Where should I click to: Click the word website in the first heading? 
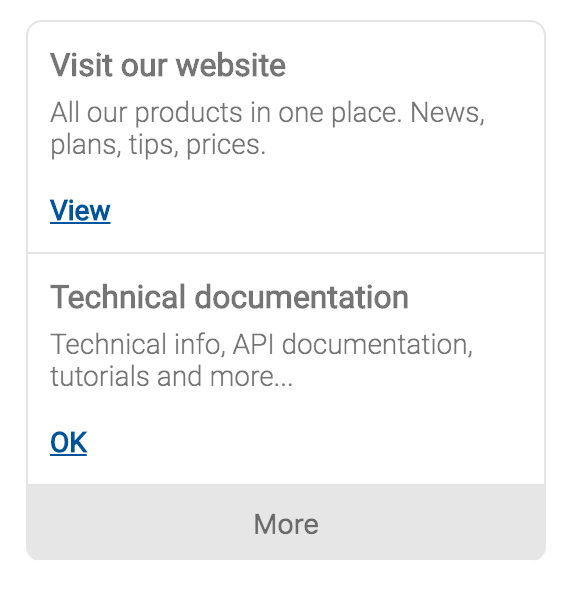pos(231,65)
